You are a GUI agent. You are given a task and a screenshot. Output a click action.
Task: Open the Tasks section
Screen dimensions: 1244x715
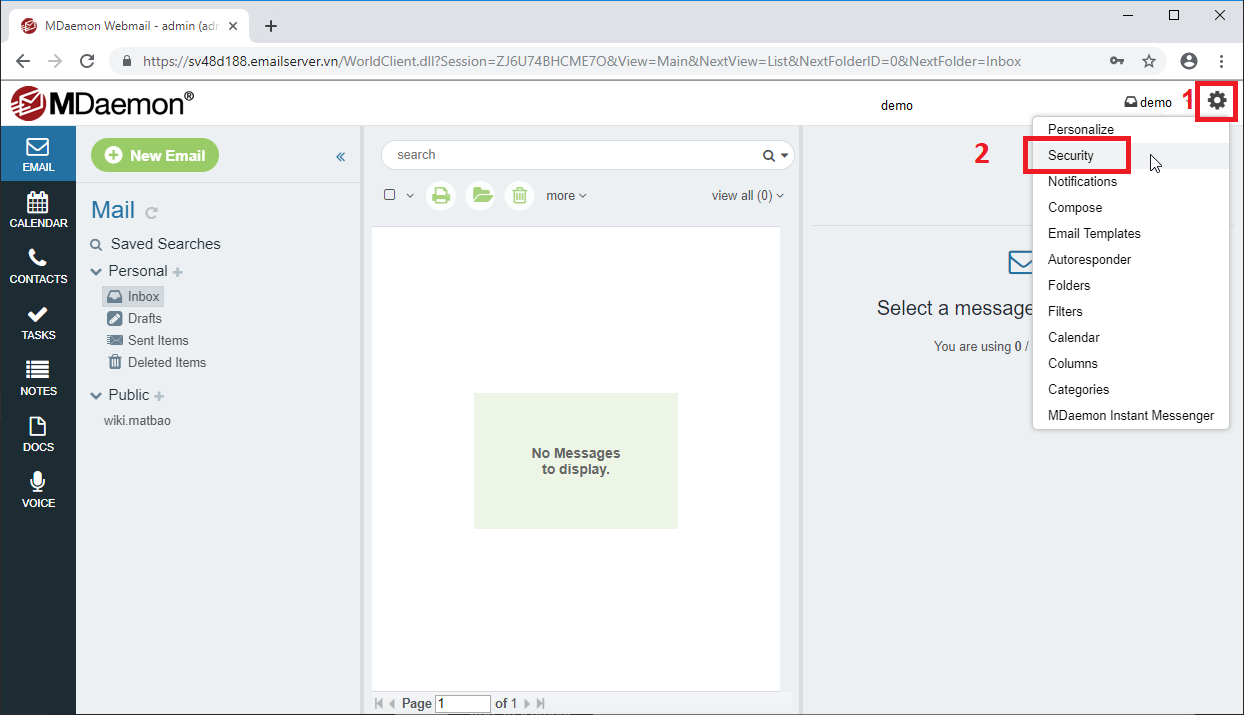(x=38, y=321)
